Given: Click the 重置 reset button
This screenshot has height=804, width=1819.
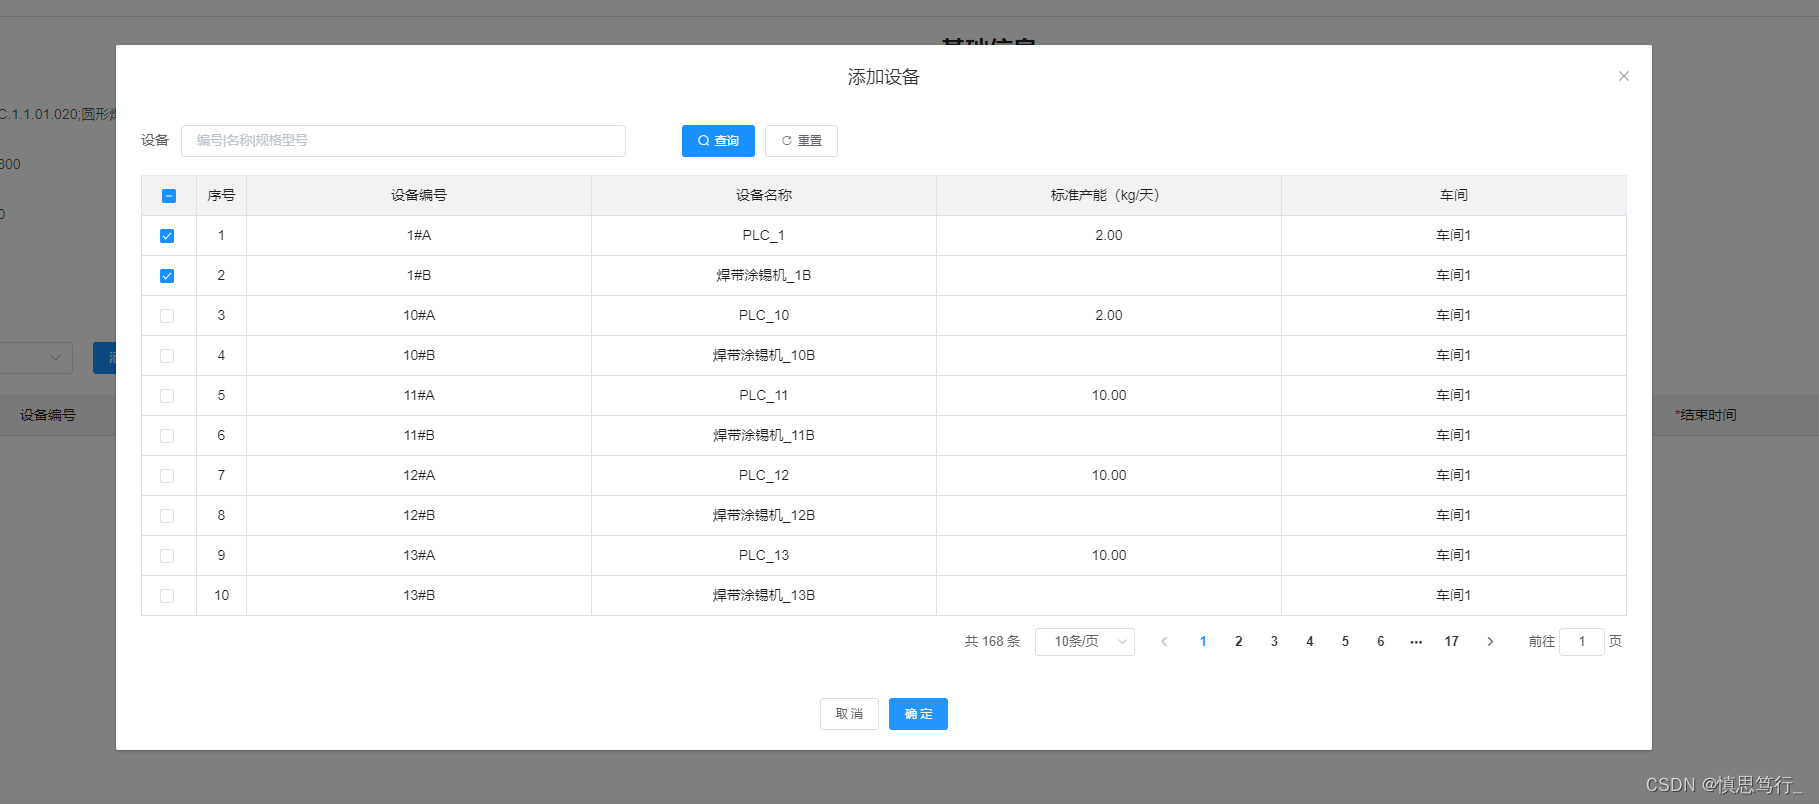Looking at the screenshot, I should [x=801, y=141].
